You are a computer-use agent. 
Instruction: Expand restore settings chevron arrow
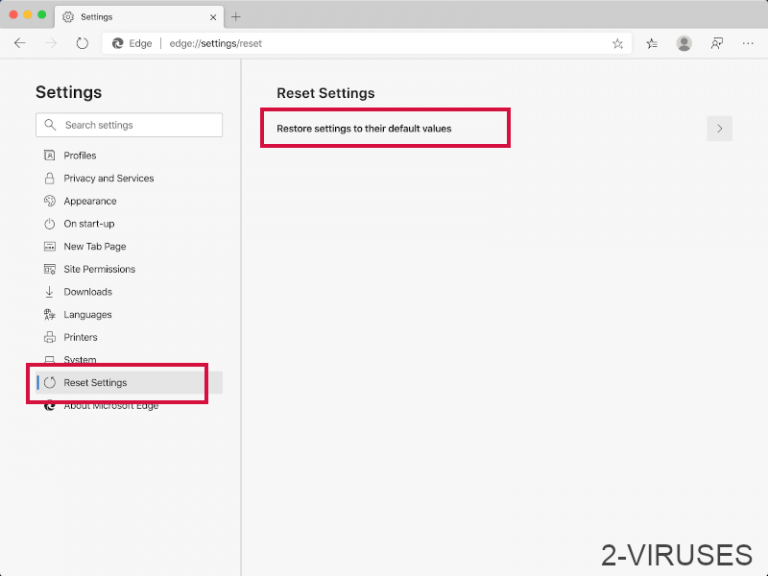[x=719, y=129]
